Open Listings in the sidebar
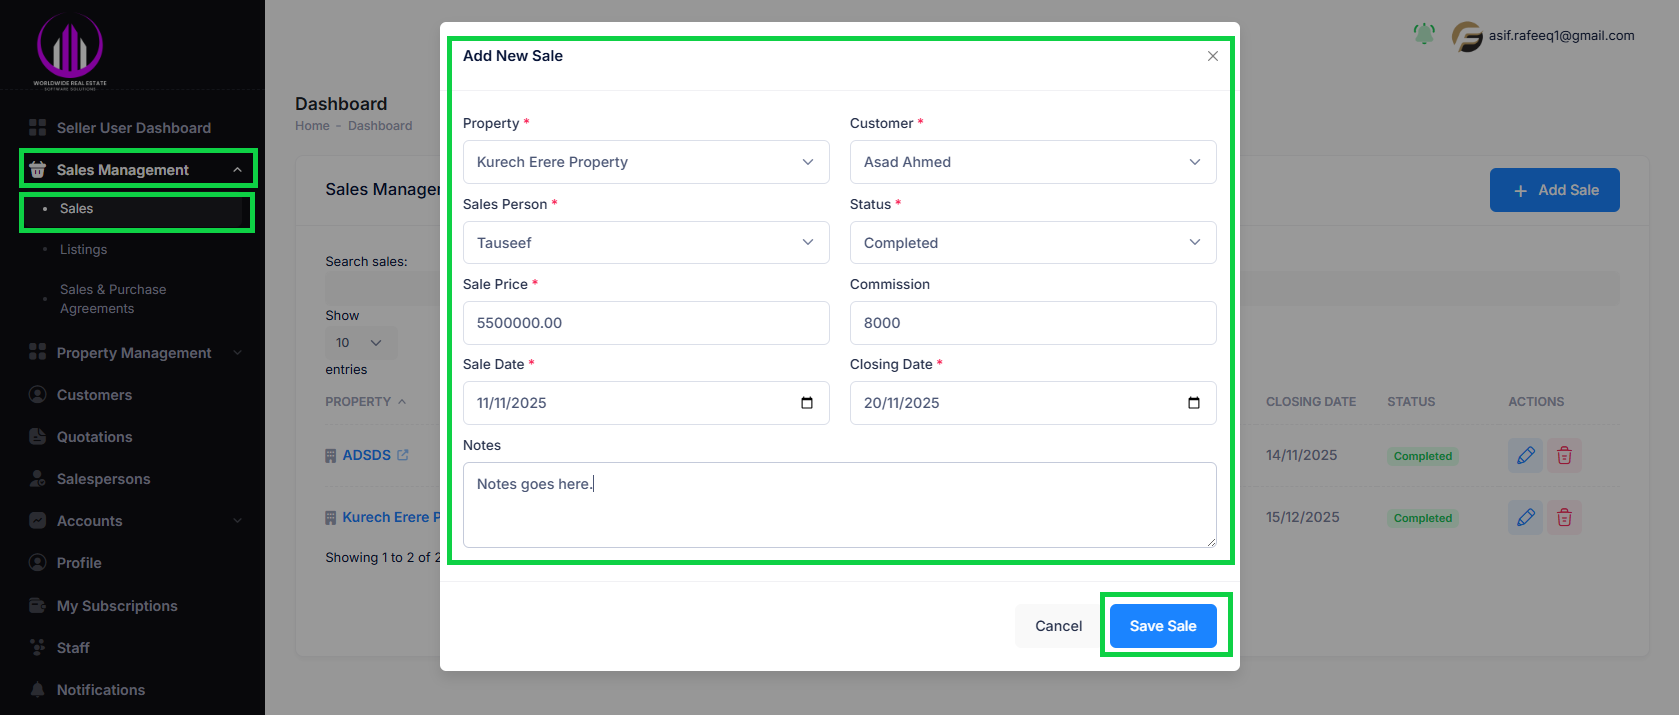The height and width of the screenshot is (715, 1679). point(83,250)
